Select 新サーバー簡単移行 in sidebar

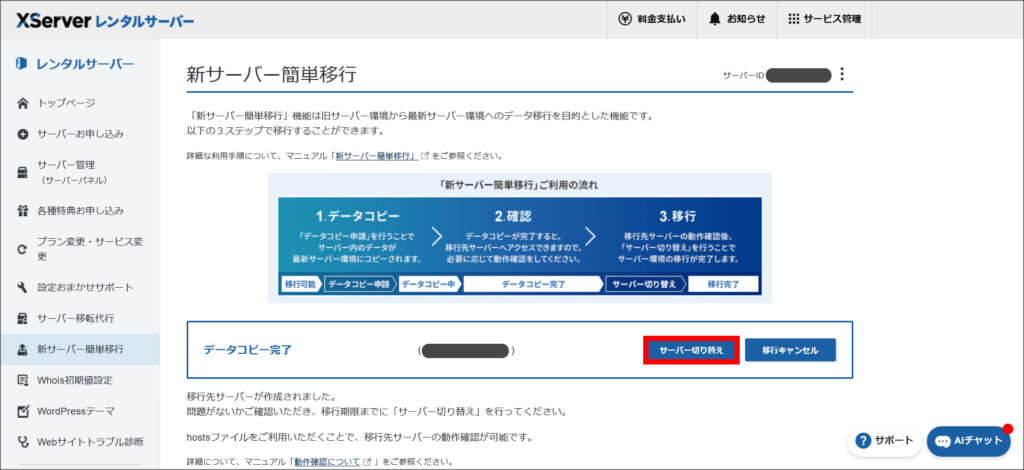coord(80,349)
